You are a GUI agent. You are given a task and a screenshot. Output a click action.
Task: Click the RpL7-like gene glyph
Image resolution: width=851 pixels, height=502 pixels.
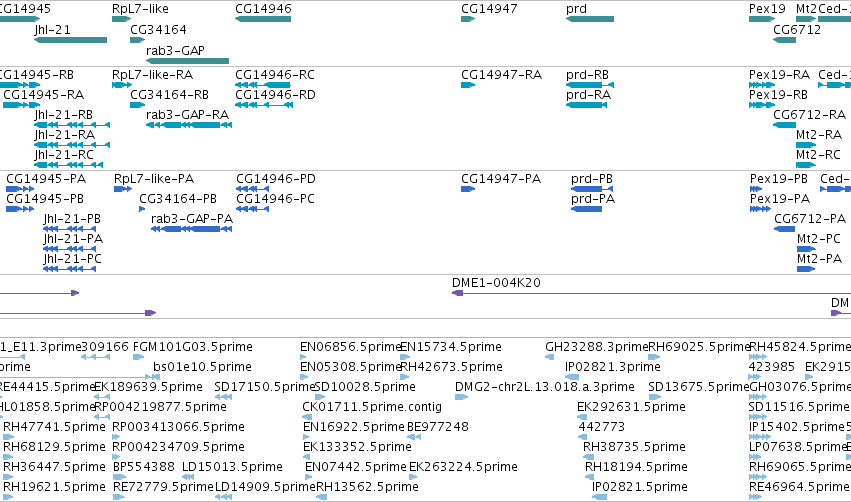122,19
